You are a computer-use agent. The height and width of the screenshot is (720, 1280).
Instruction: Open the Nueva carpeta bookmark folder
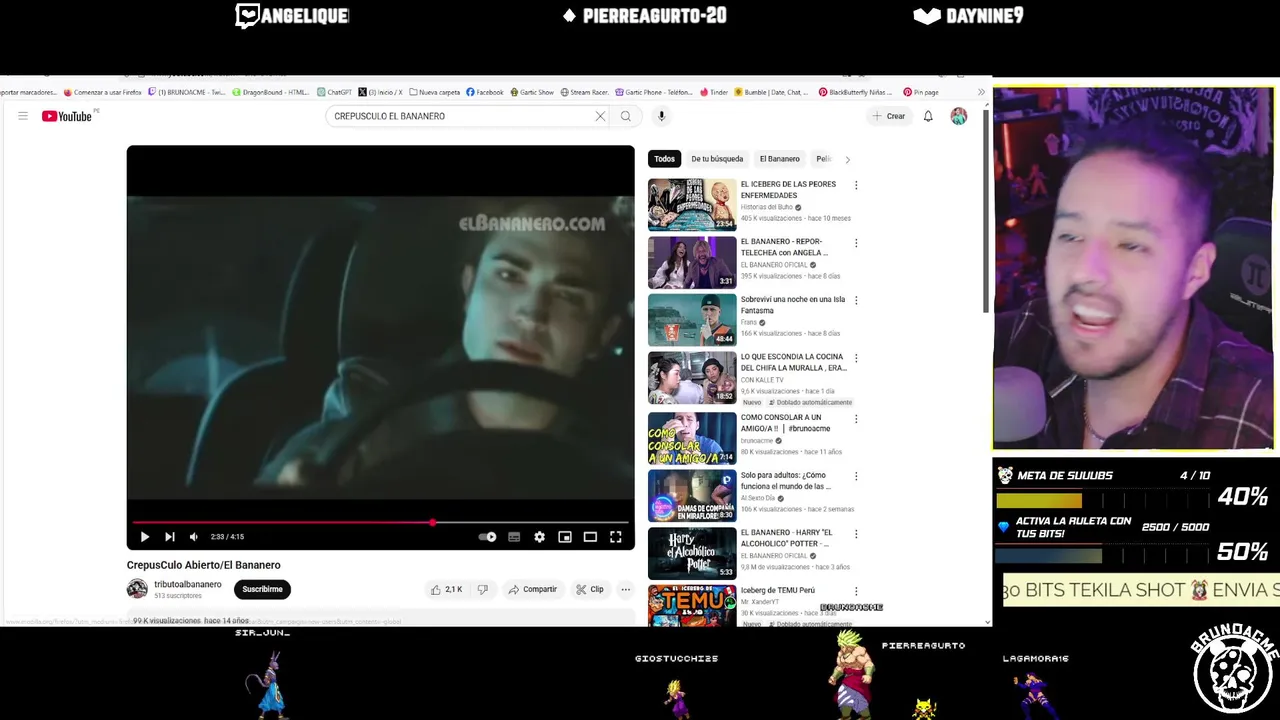point(435,92)
